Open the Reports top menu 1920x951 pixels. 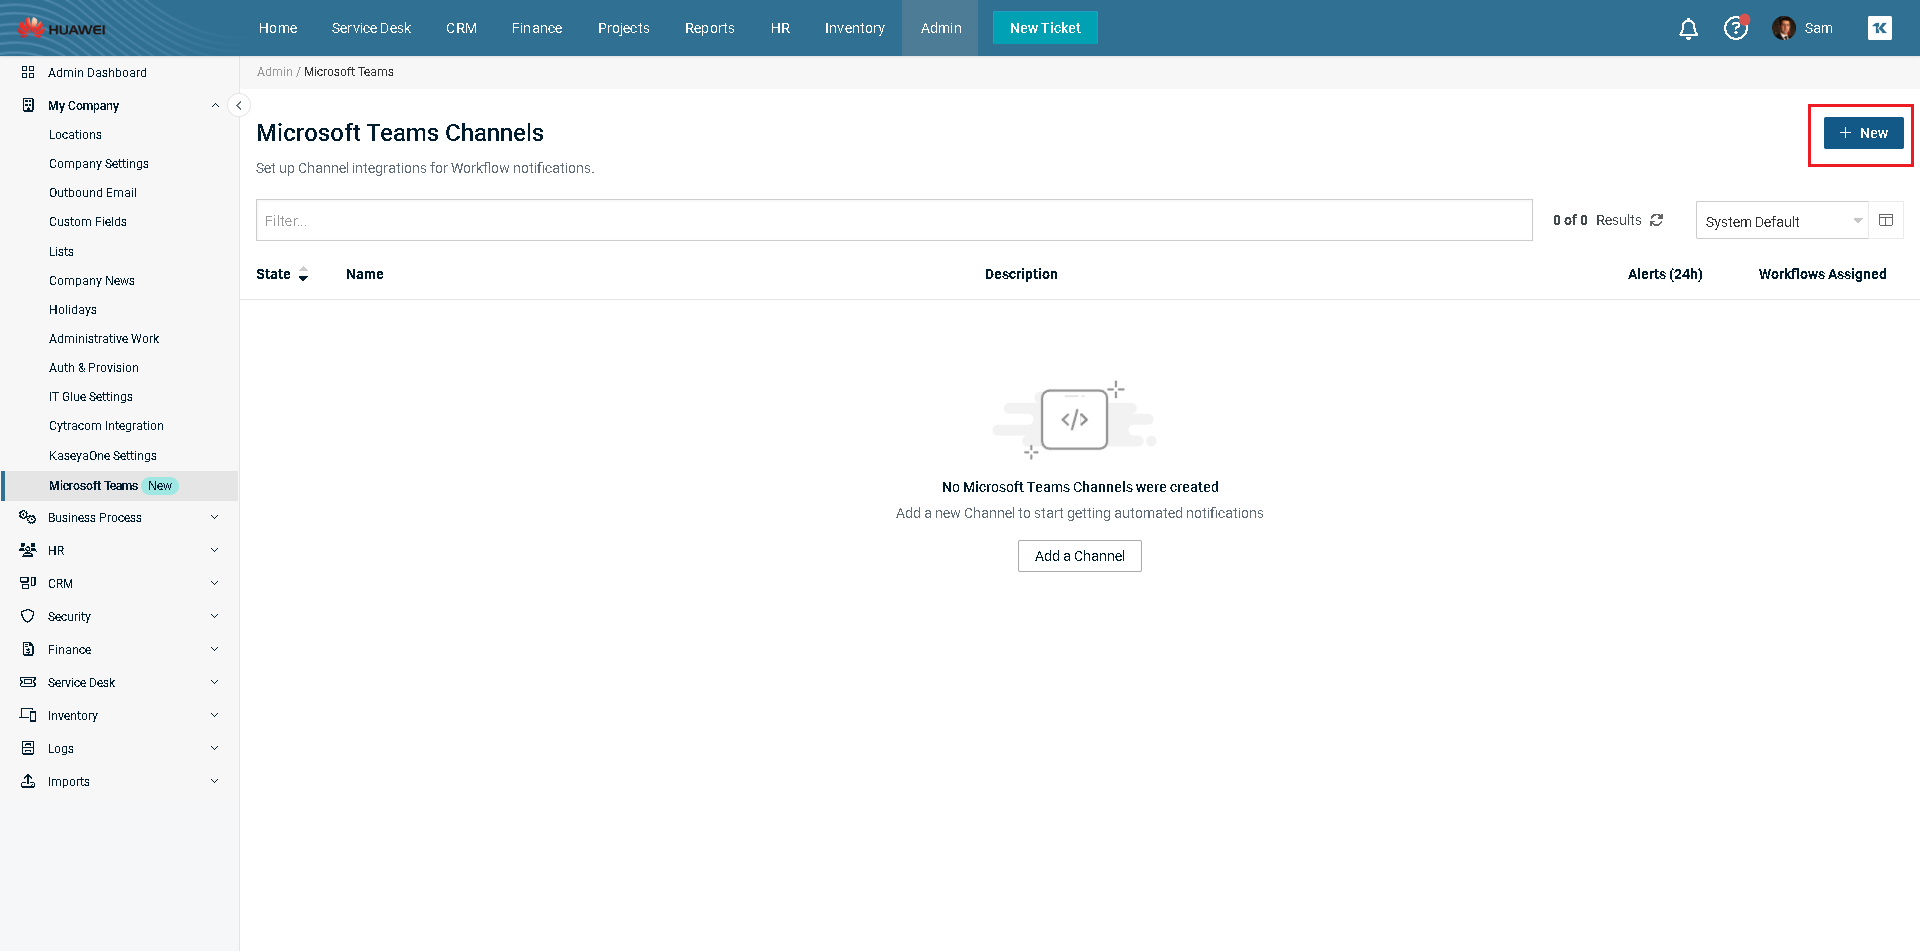pyautogui.click(x=710, y=28)
